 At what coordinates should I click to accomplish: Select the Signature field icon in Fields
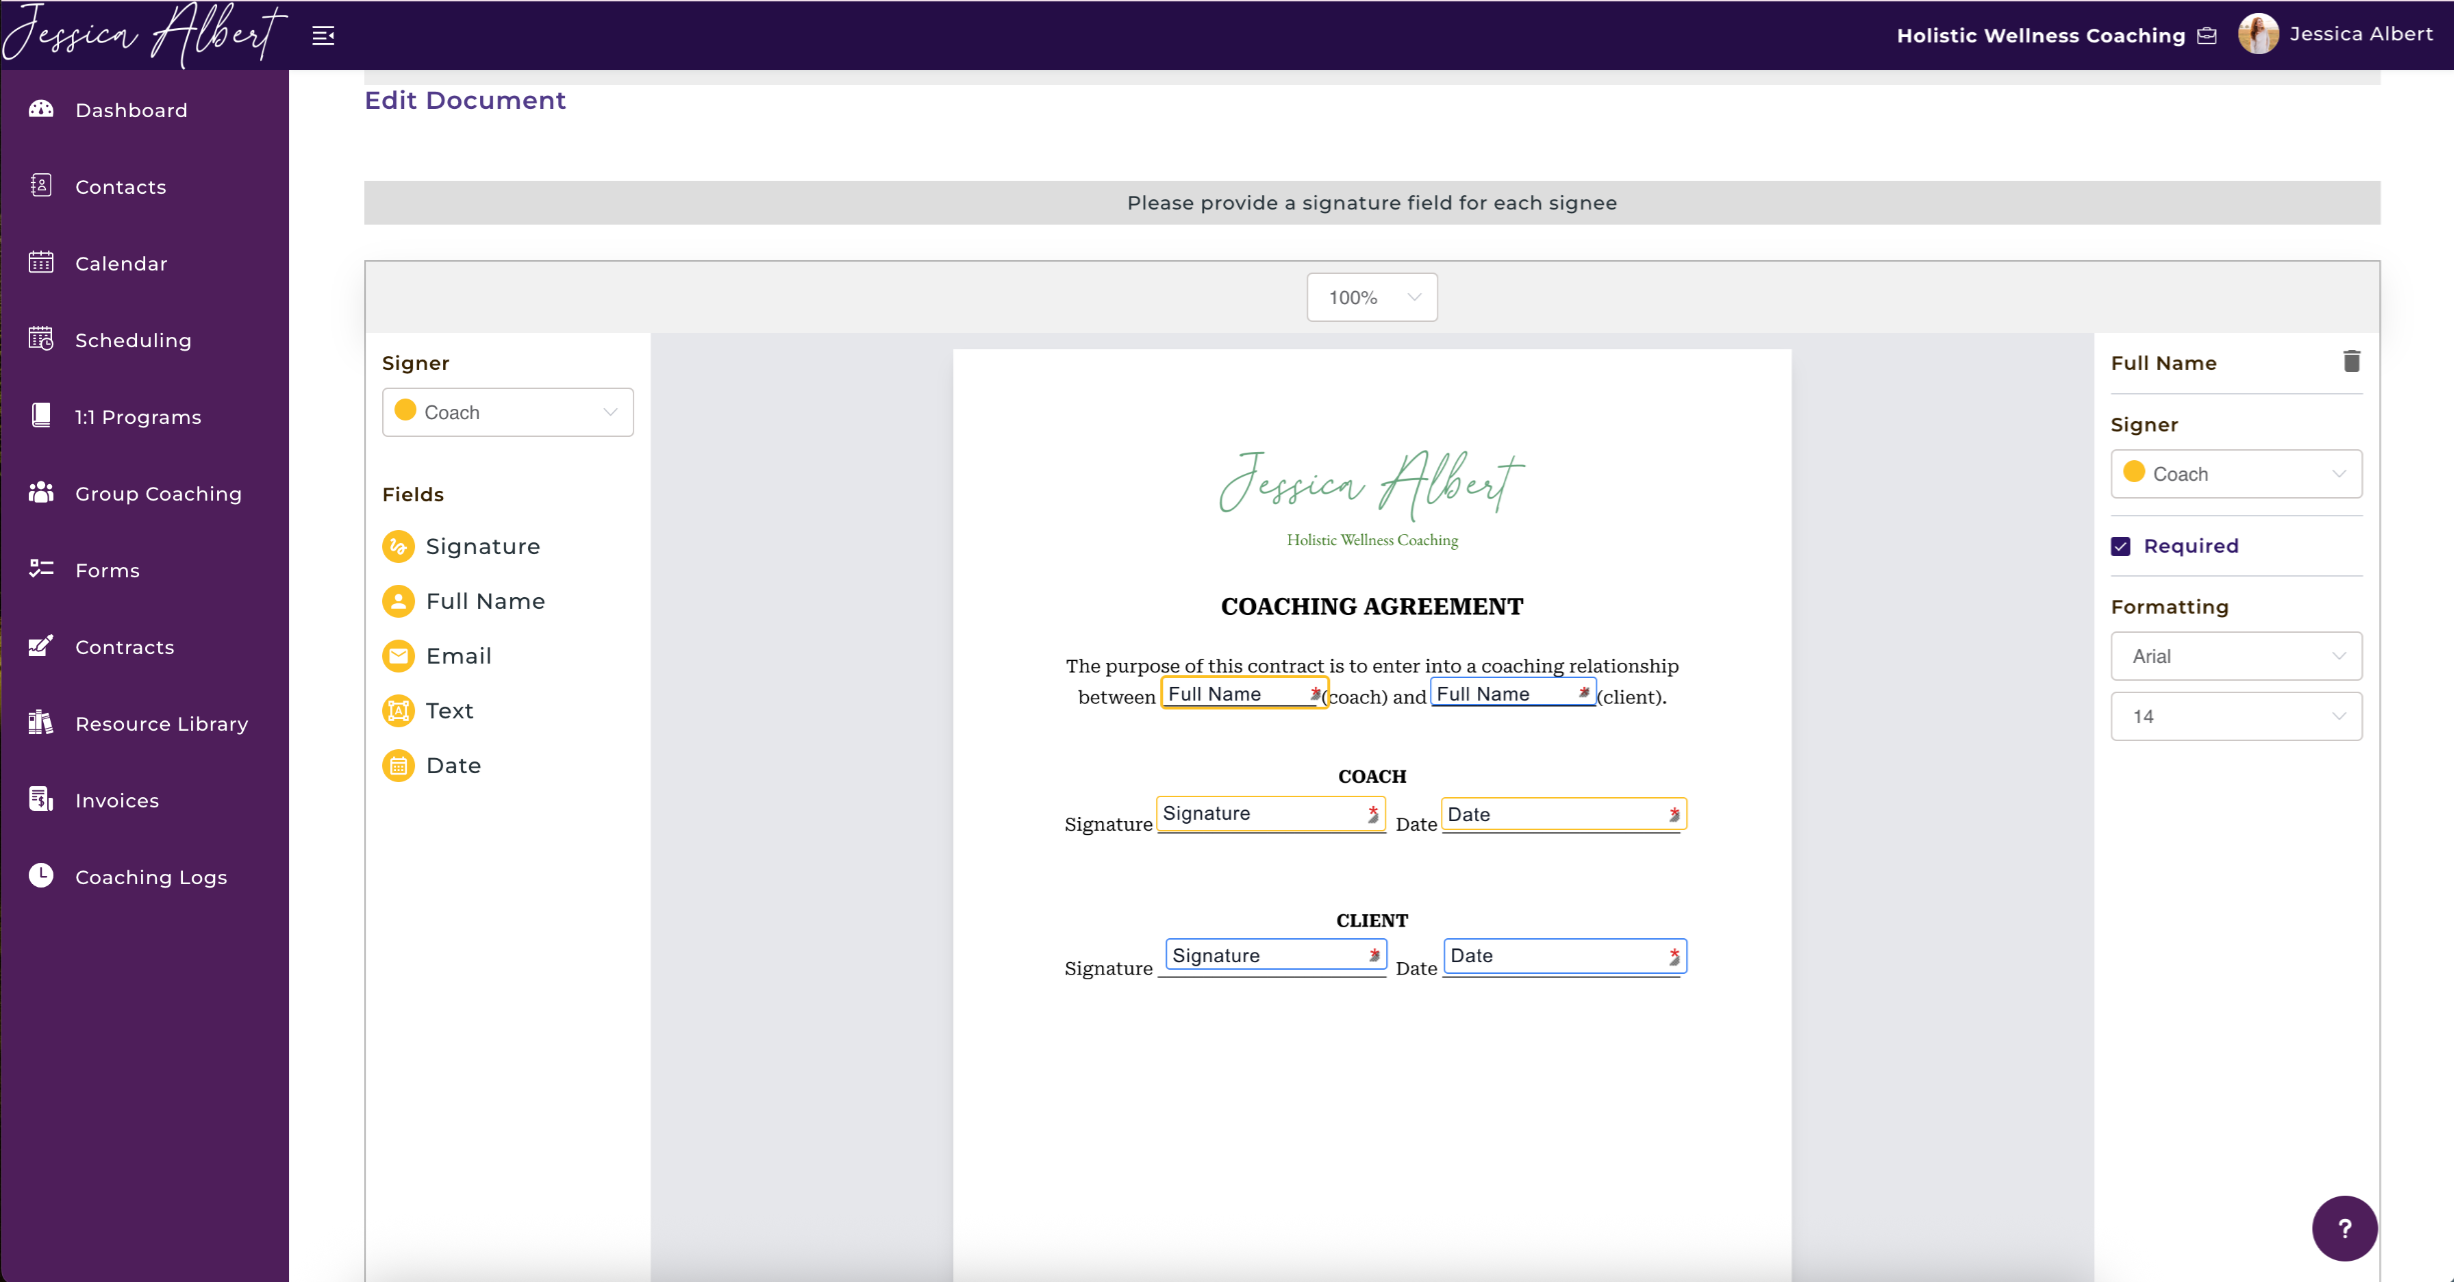pyautogui.click(x=398, y=546)
